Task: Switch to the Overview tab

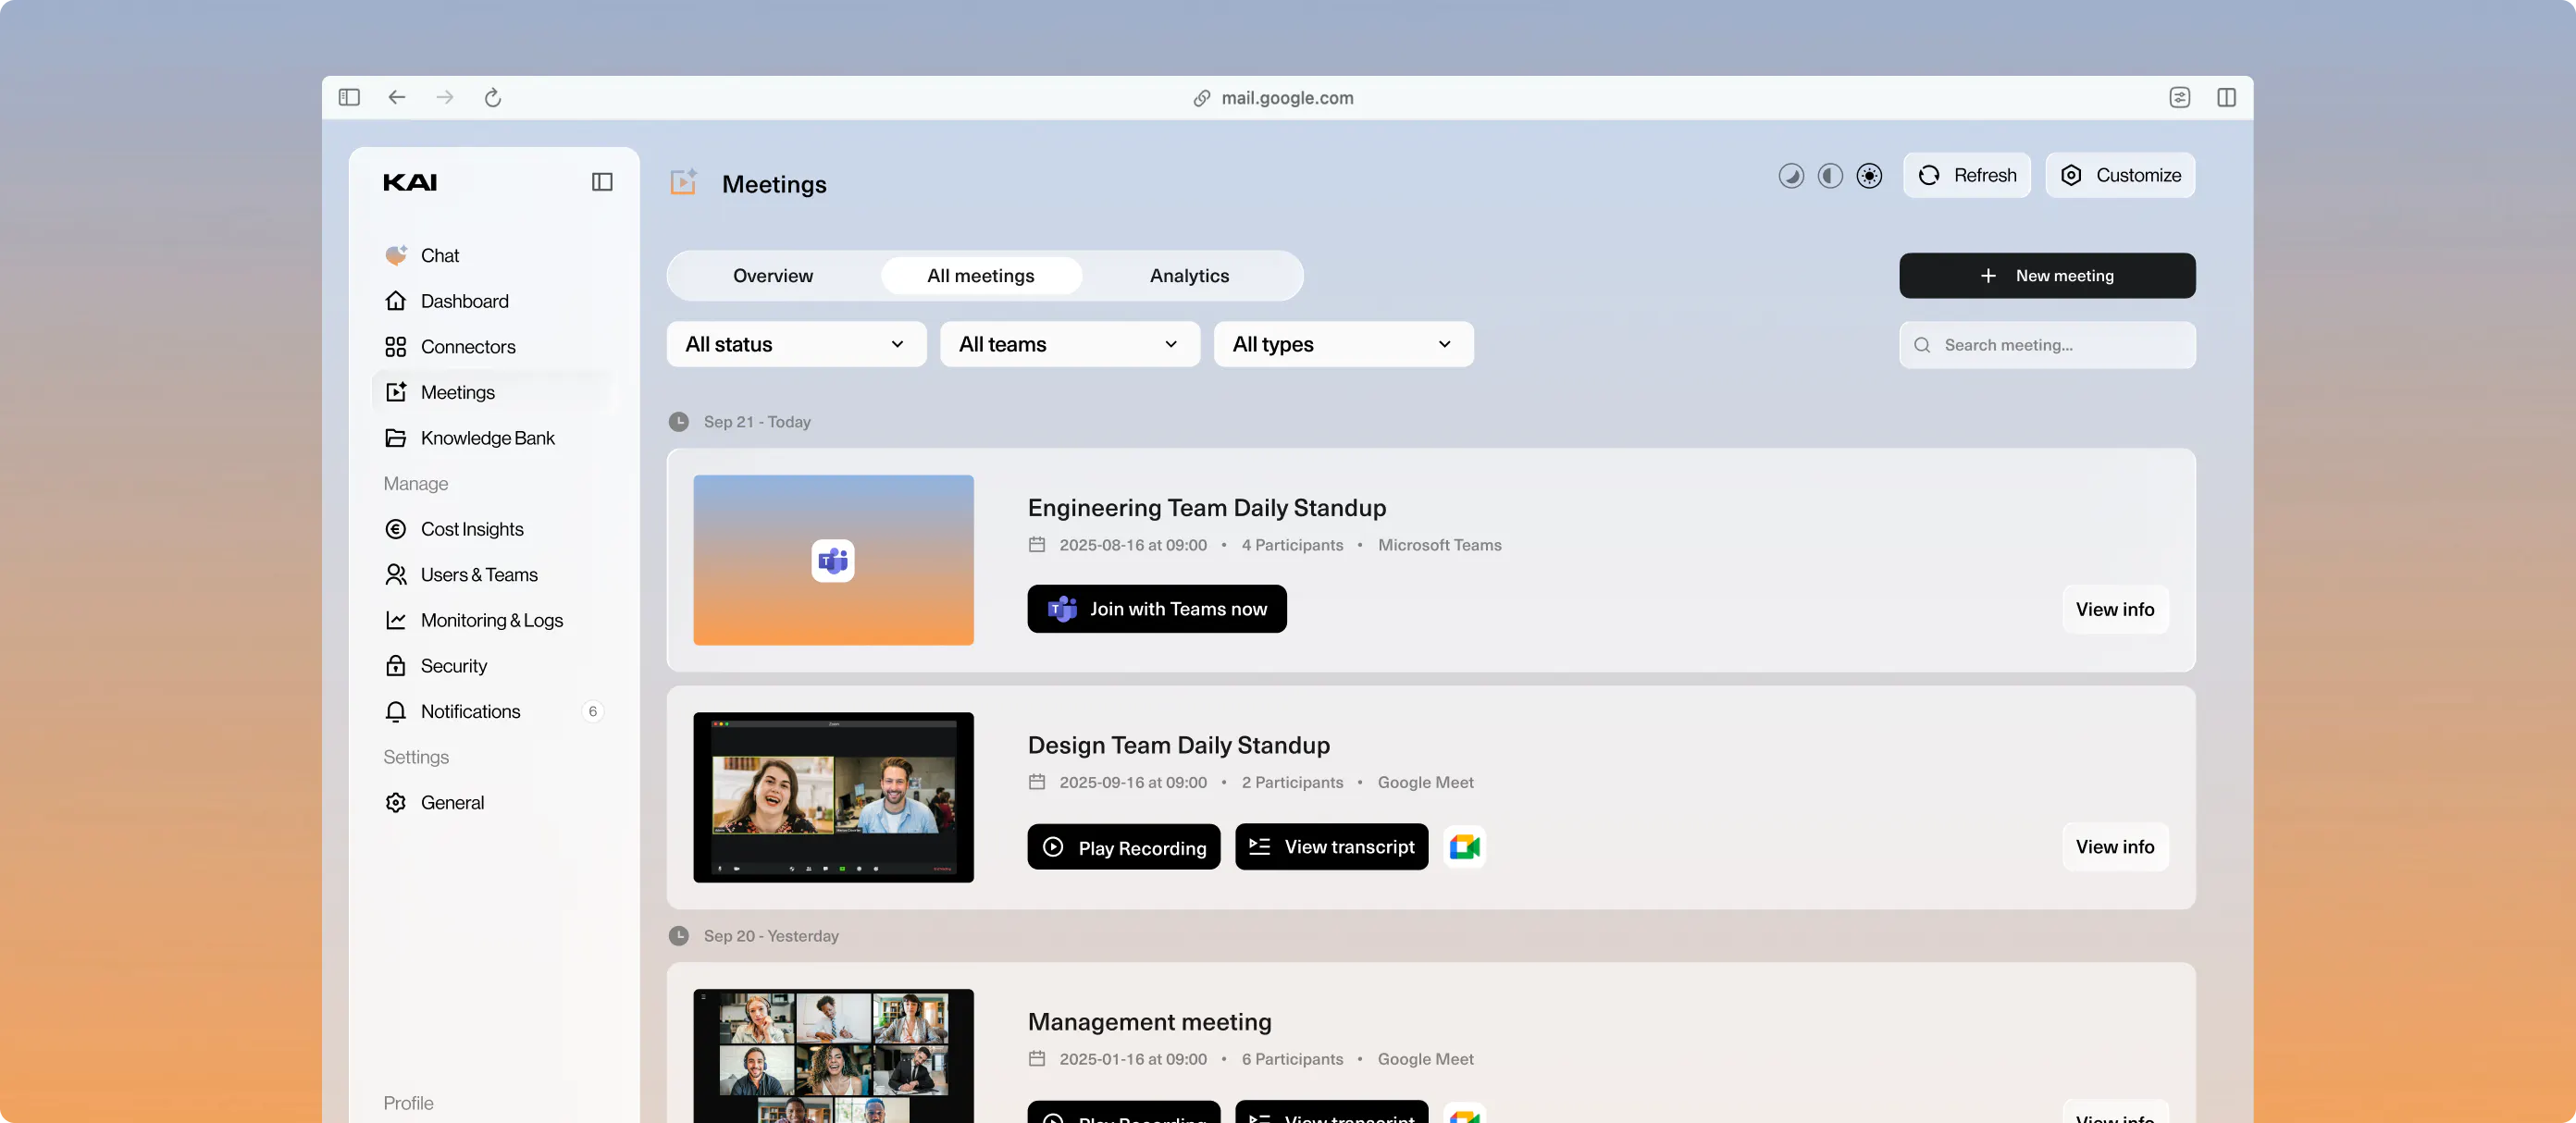Action: click(772, 276)
